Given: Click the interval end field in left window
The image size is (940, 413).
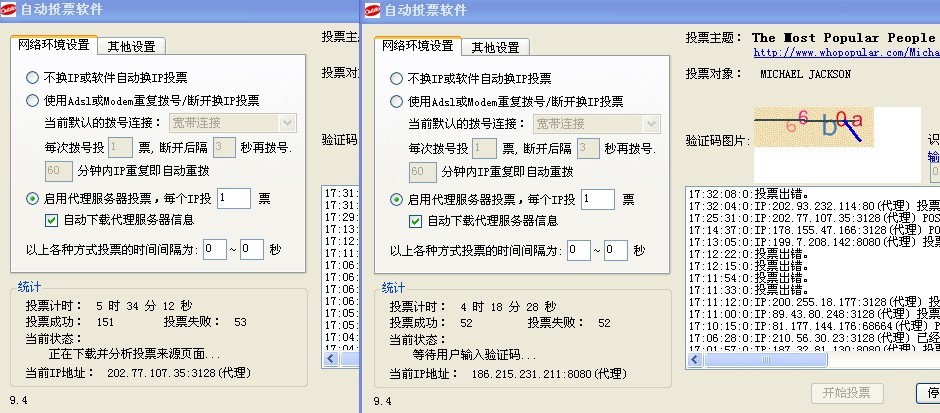Looking at the screenshot, I should [x=252, y=249].
